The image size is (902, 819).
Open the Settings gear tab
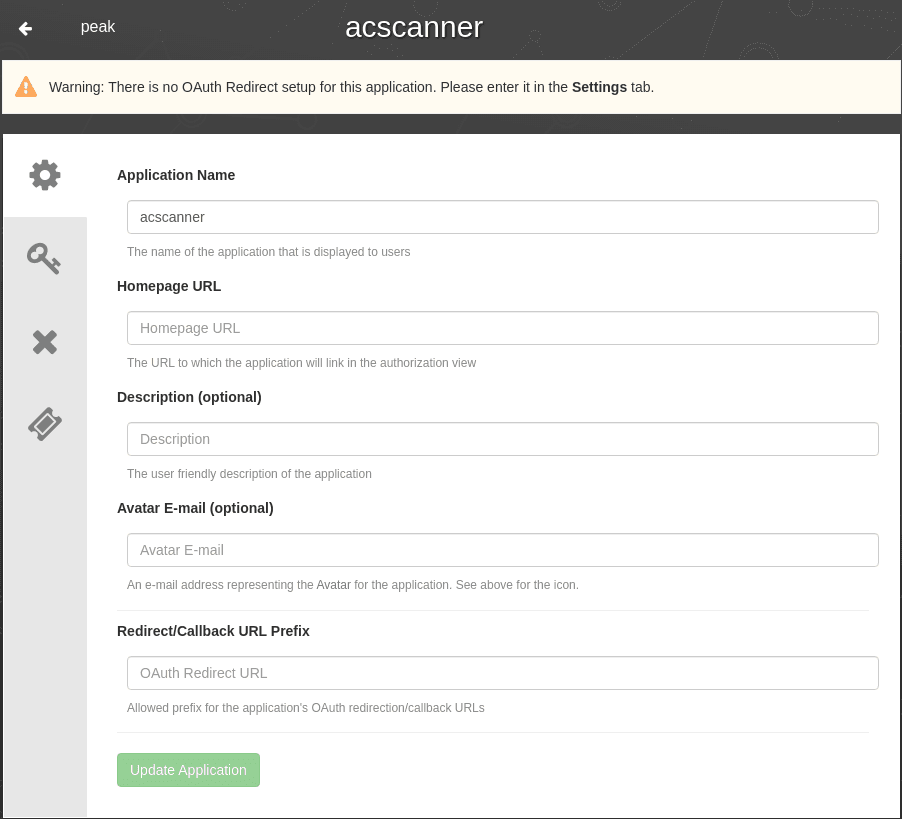coord(45,175)
